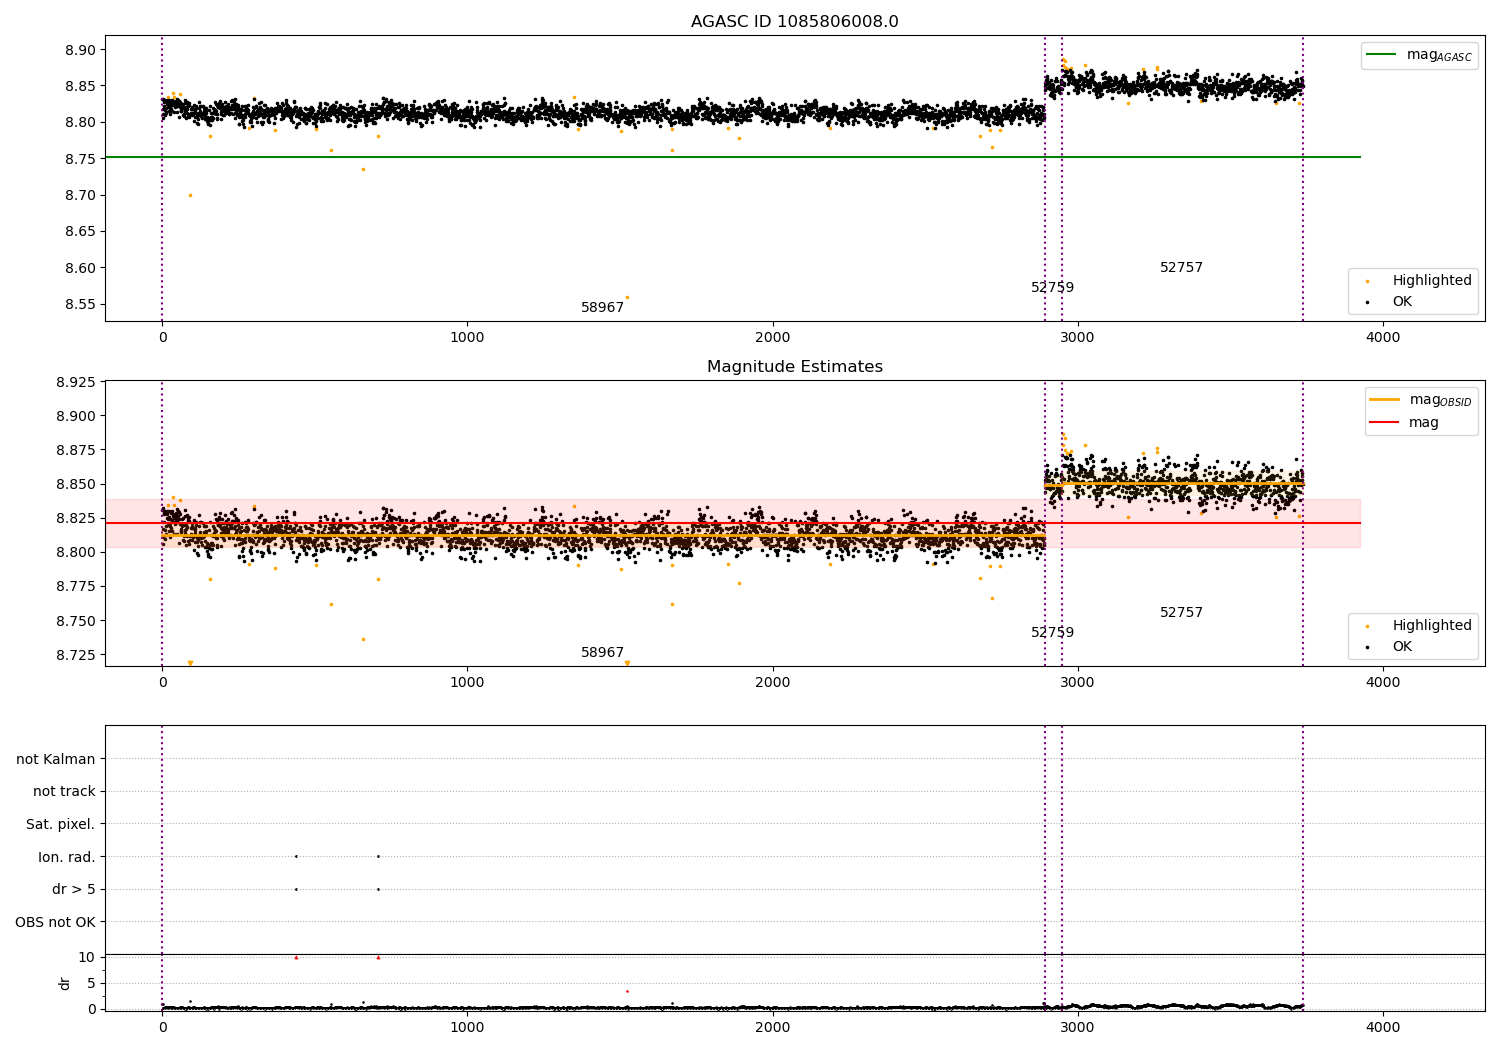
Task: Click second black dot on 'dr > 5' row
Action: [x=378, y=889]
